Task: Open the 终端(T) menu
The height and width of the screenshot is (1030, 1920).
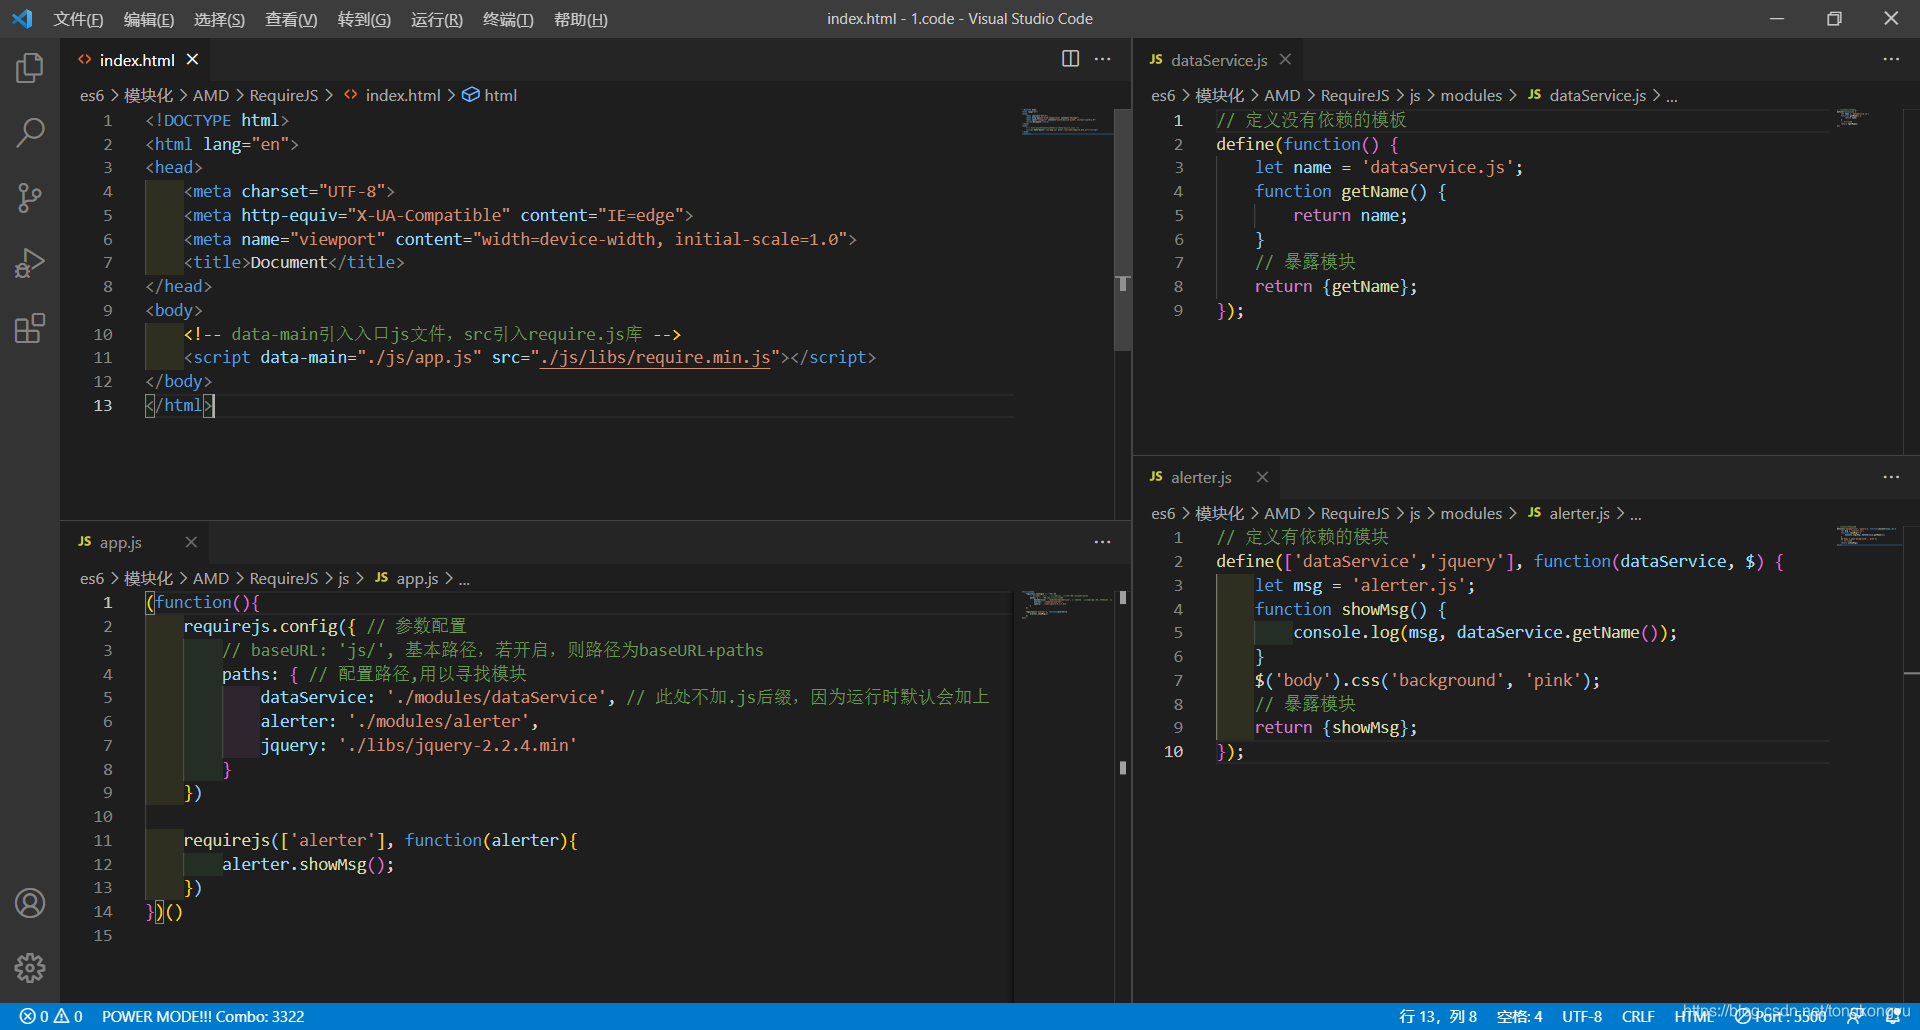Action: 508,19
